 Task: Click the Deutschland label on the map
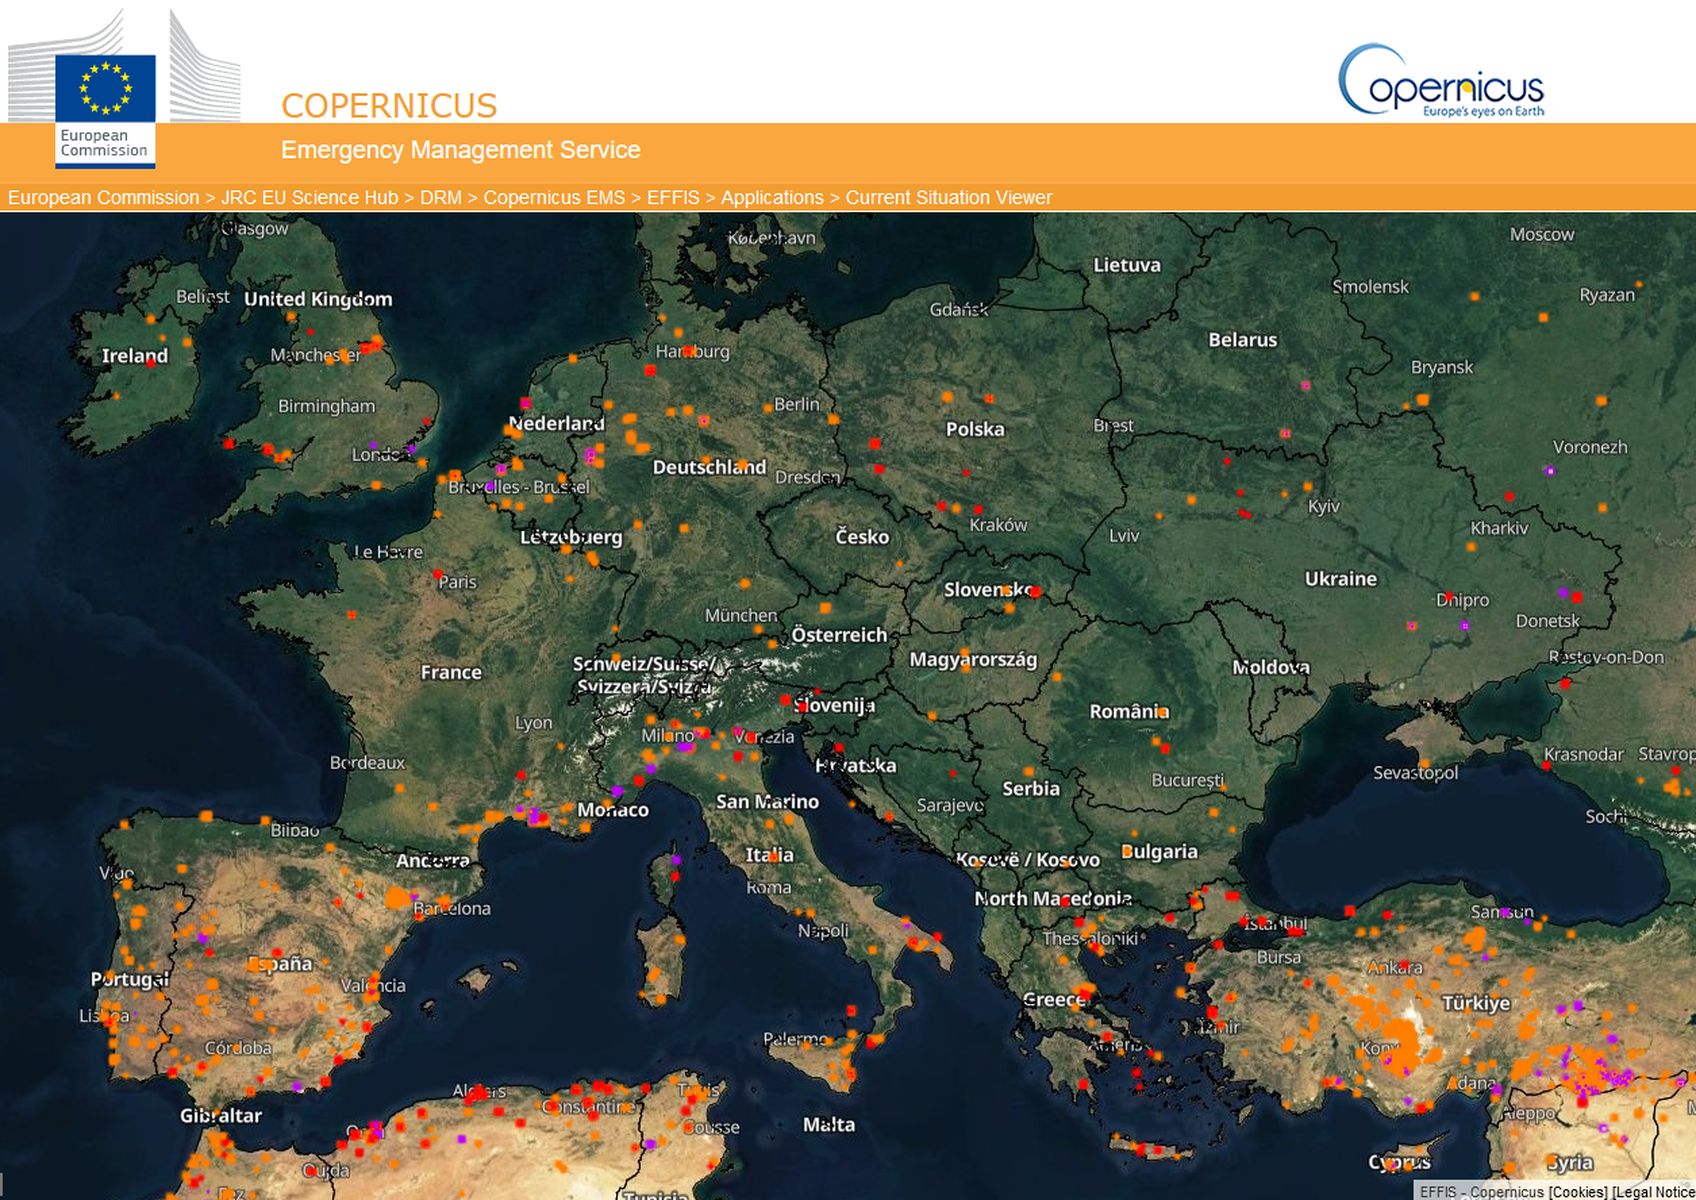[x=709, y=467]
